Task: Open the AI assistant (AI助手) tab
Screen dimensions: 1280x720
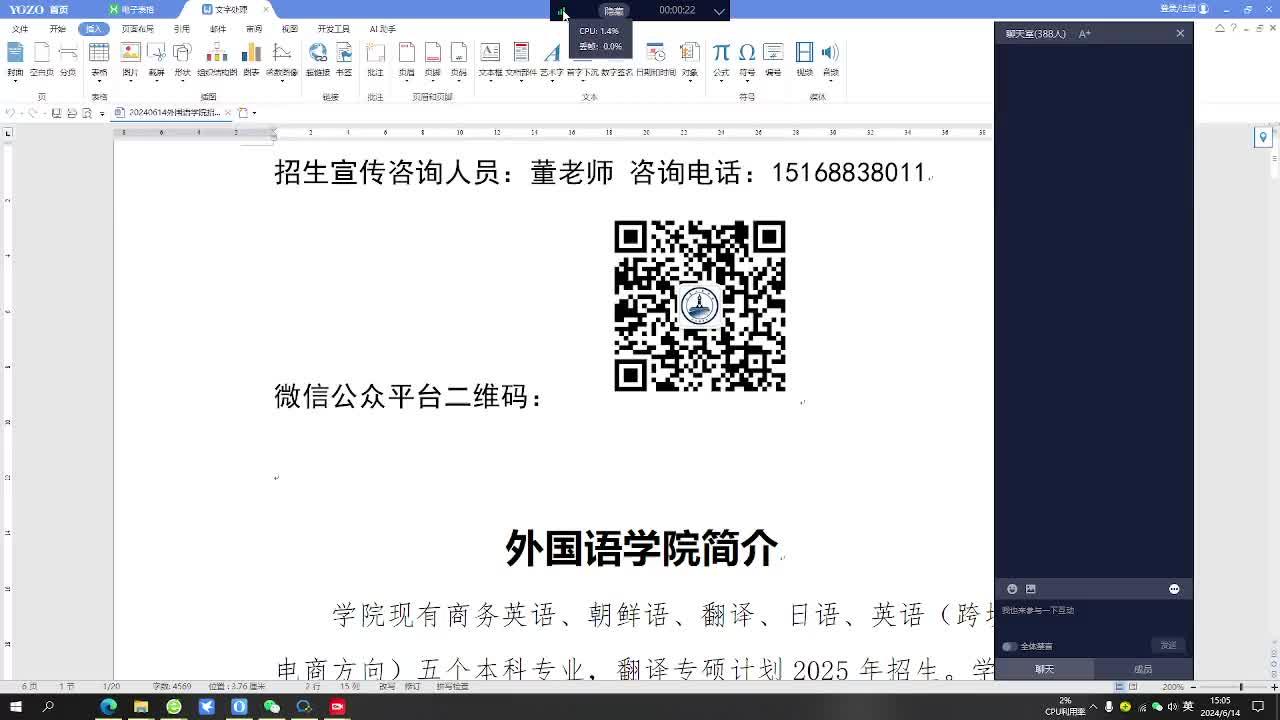Action: click(x=382, y=29)
